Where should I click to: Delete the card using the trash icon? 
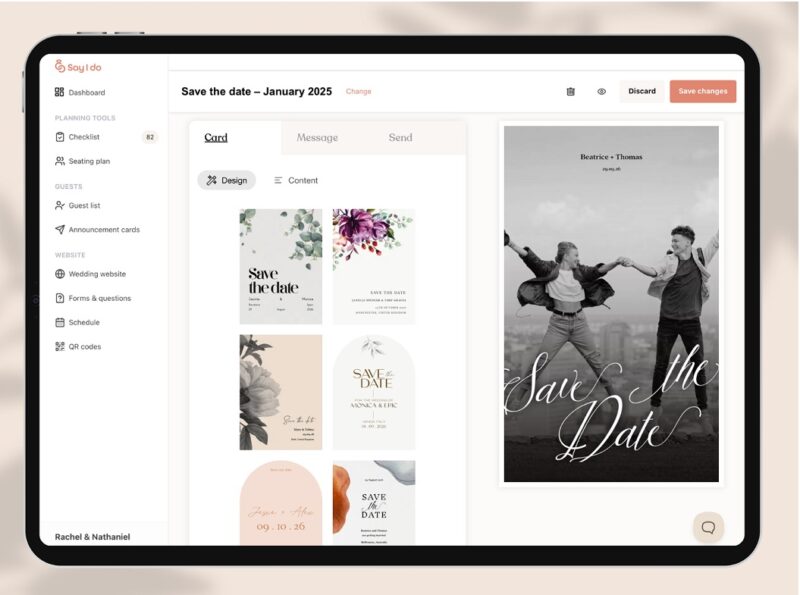tap(571, 91)
